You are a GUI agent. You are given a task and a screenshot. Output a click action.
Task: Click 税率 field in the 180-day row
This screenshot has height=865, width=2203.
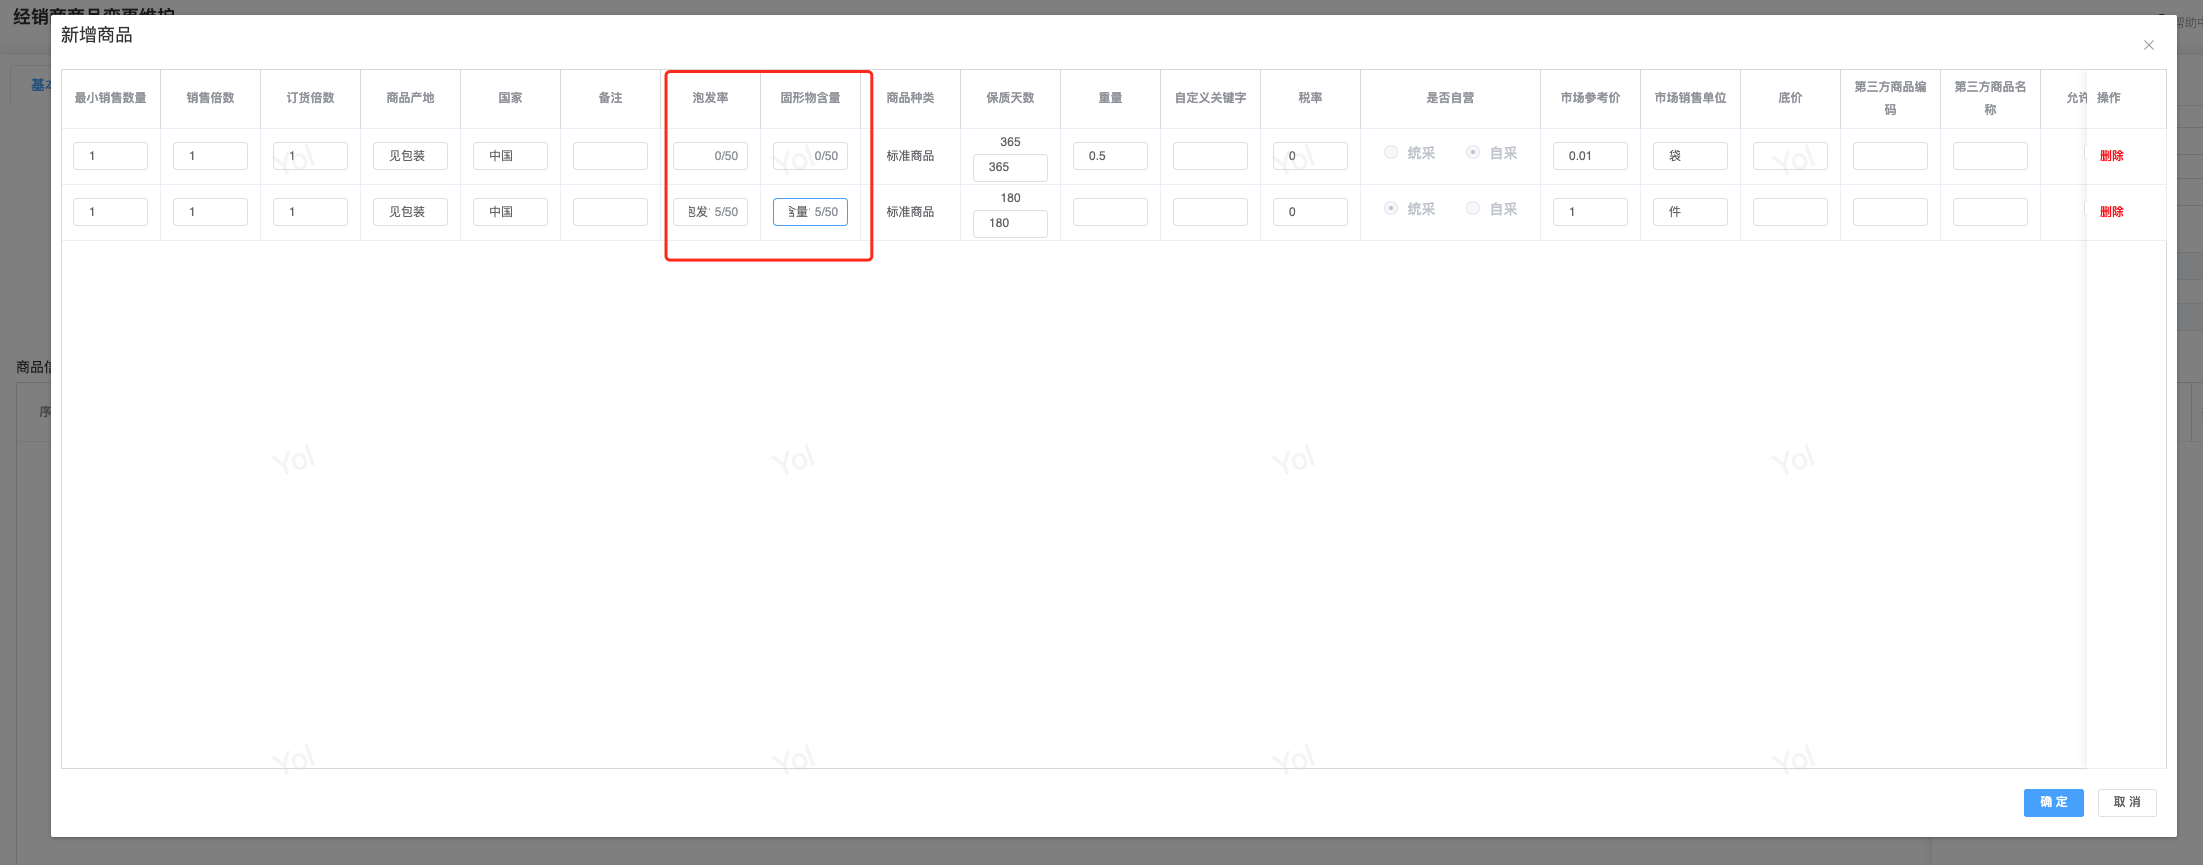point(1310,212)
